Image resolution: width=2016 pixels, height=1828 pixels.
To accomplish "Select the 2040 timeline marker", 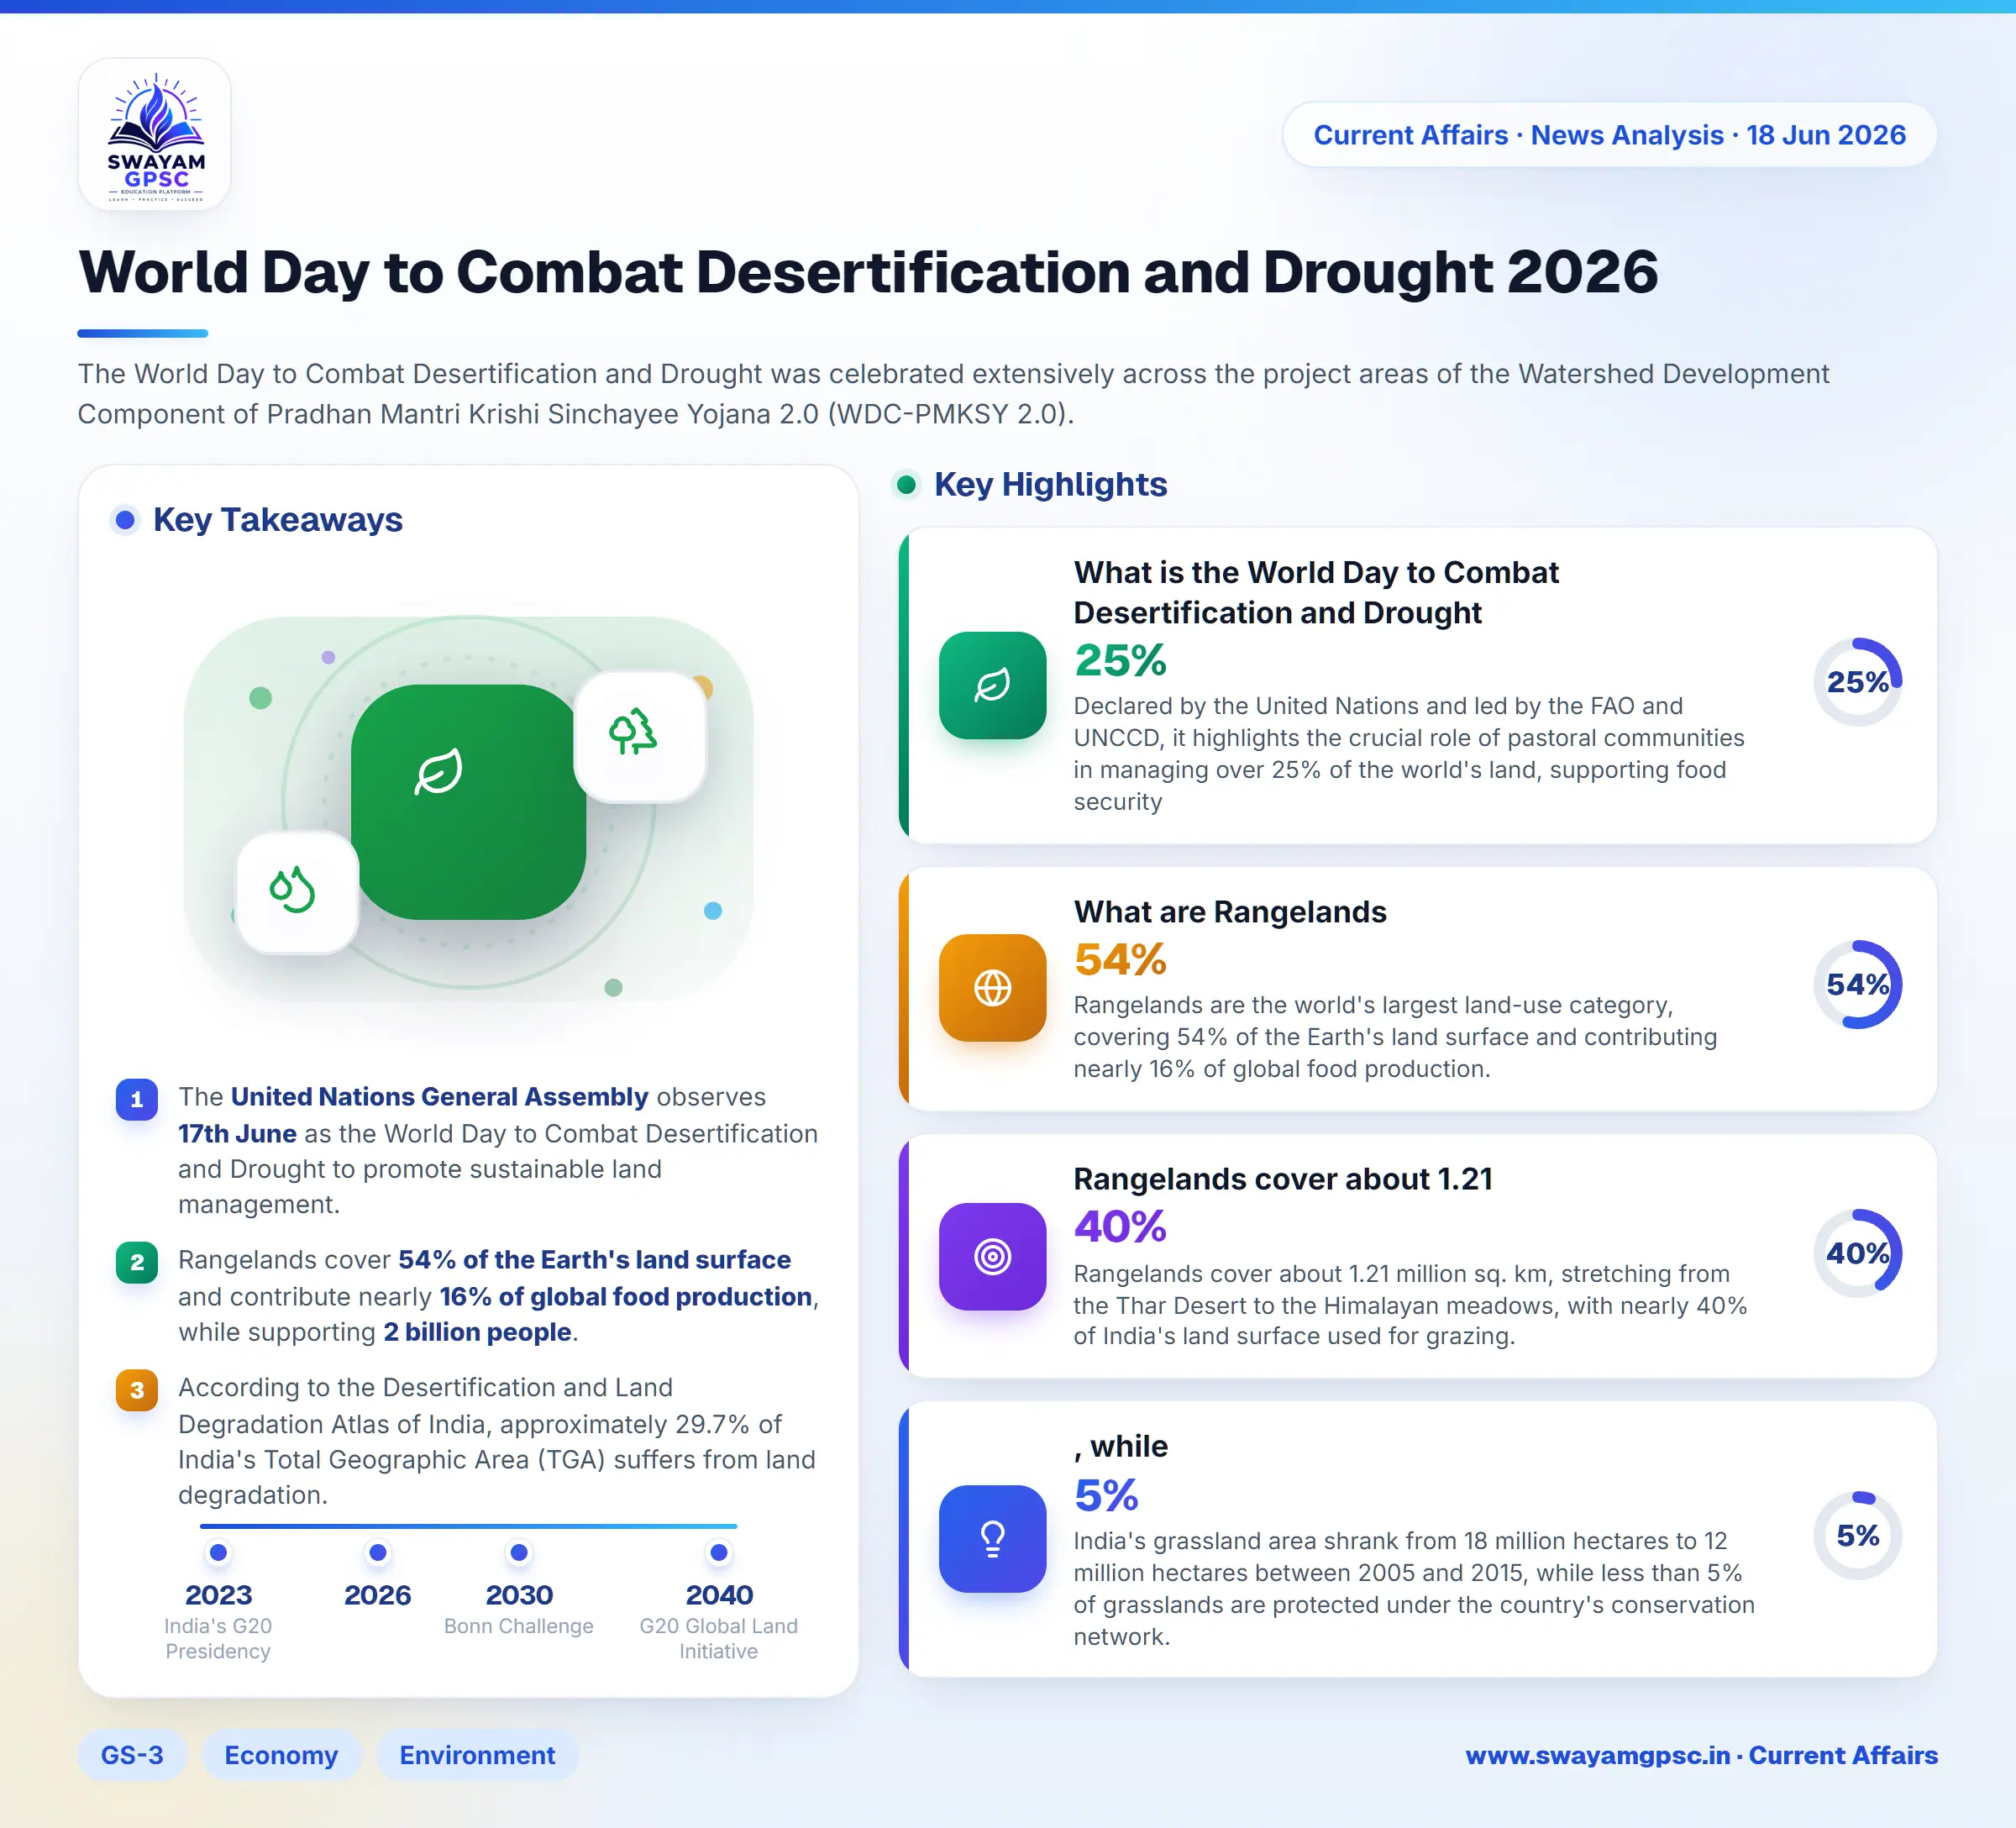I will [x=719, y=1552].
